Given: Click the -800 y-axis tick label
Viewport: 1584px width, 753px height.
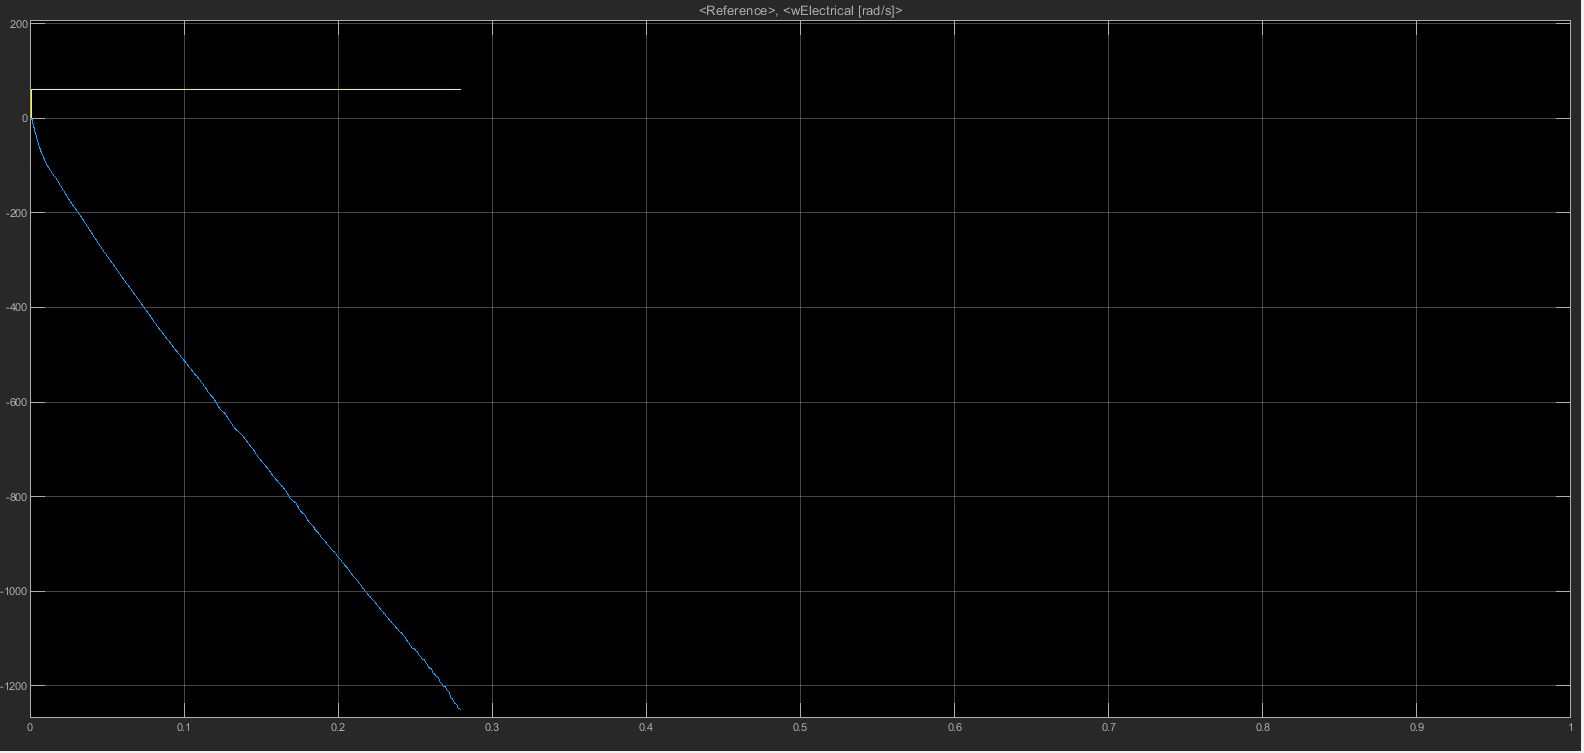Looking at the screenshot, I should click(x=16, y=497).
